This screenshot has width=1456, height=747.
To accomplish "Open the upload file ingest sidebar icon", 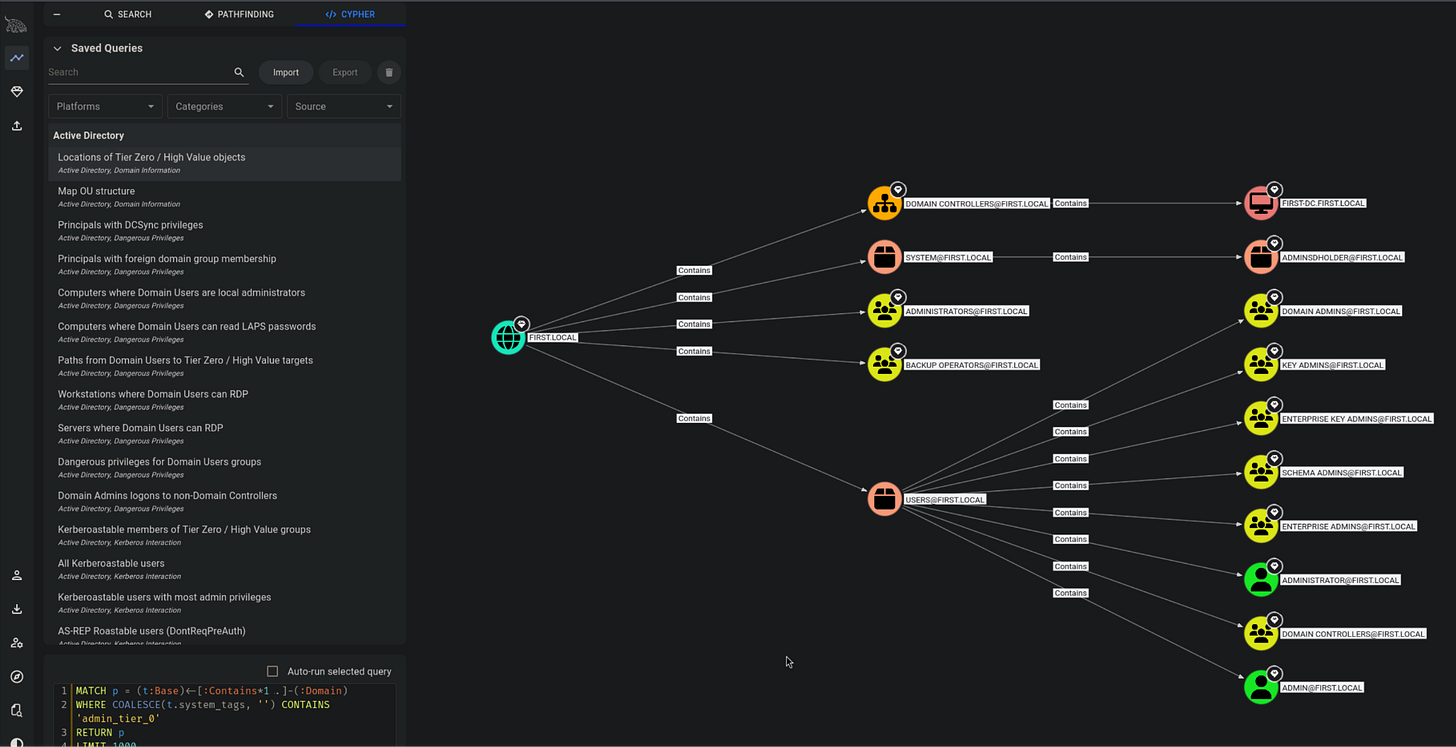I will 16,126.
